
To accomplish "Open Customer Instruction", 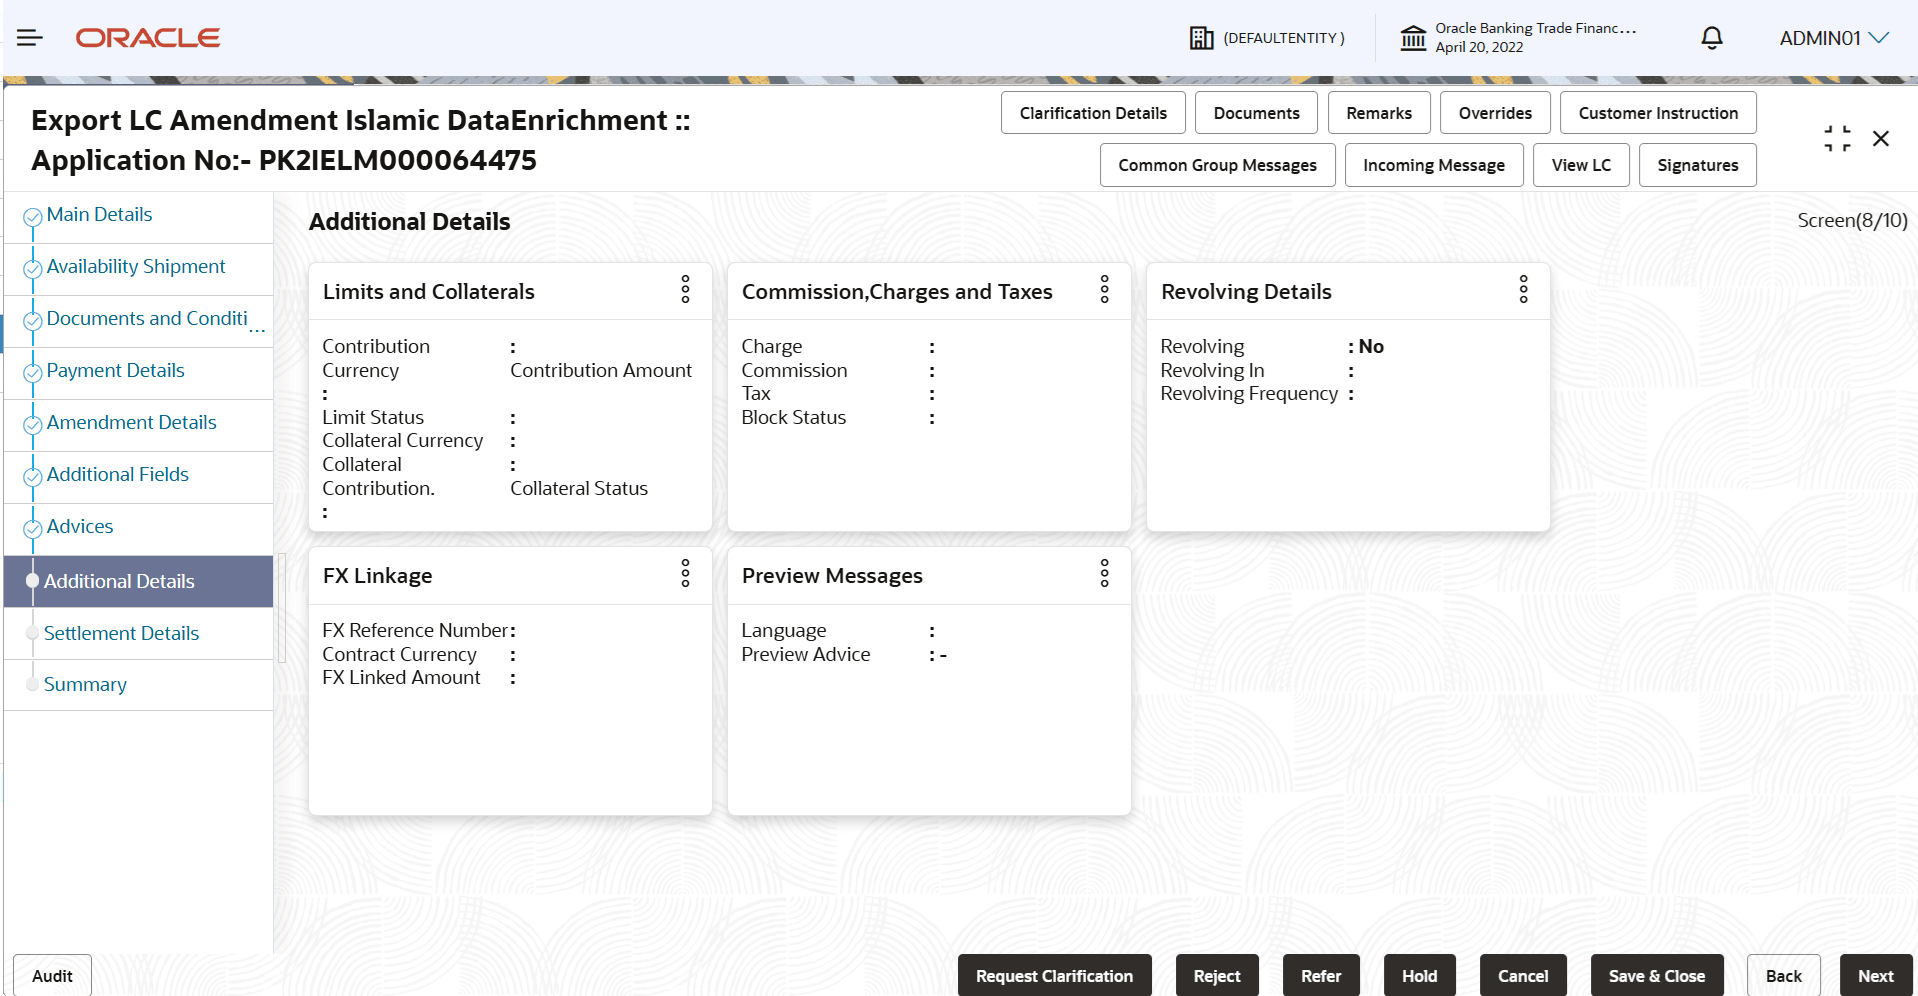I will pyautogui.click(x=1658, y=113).
